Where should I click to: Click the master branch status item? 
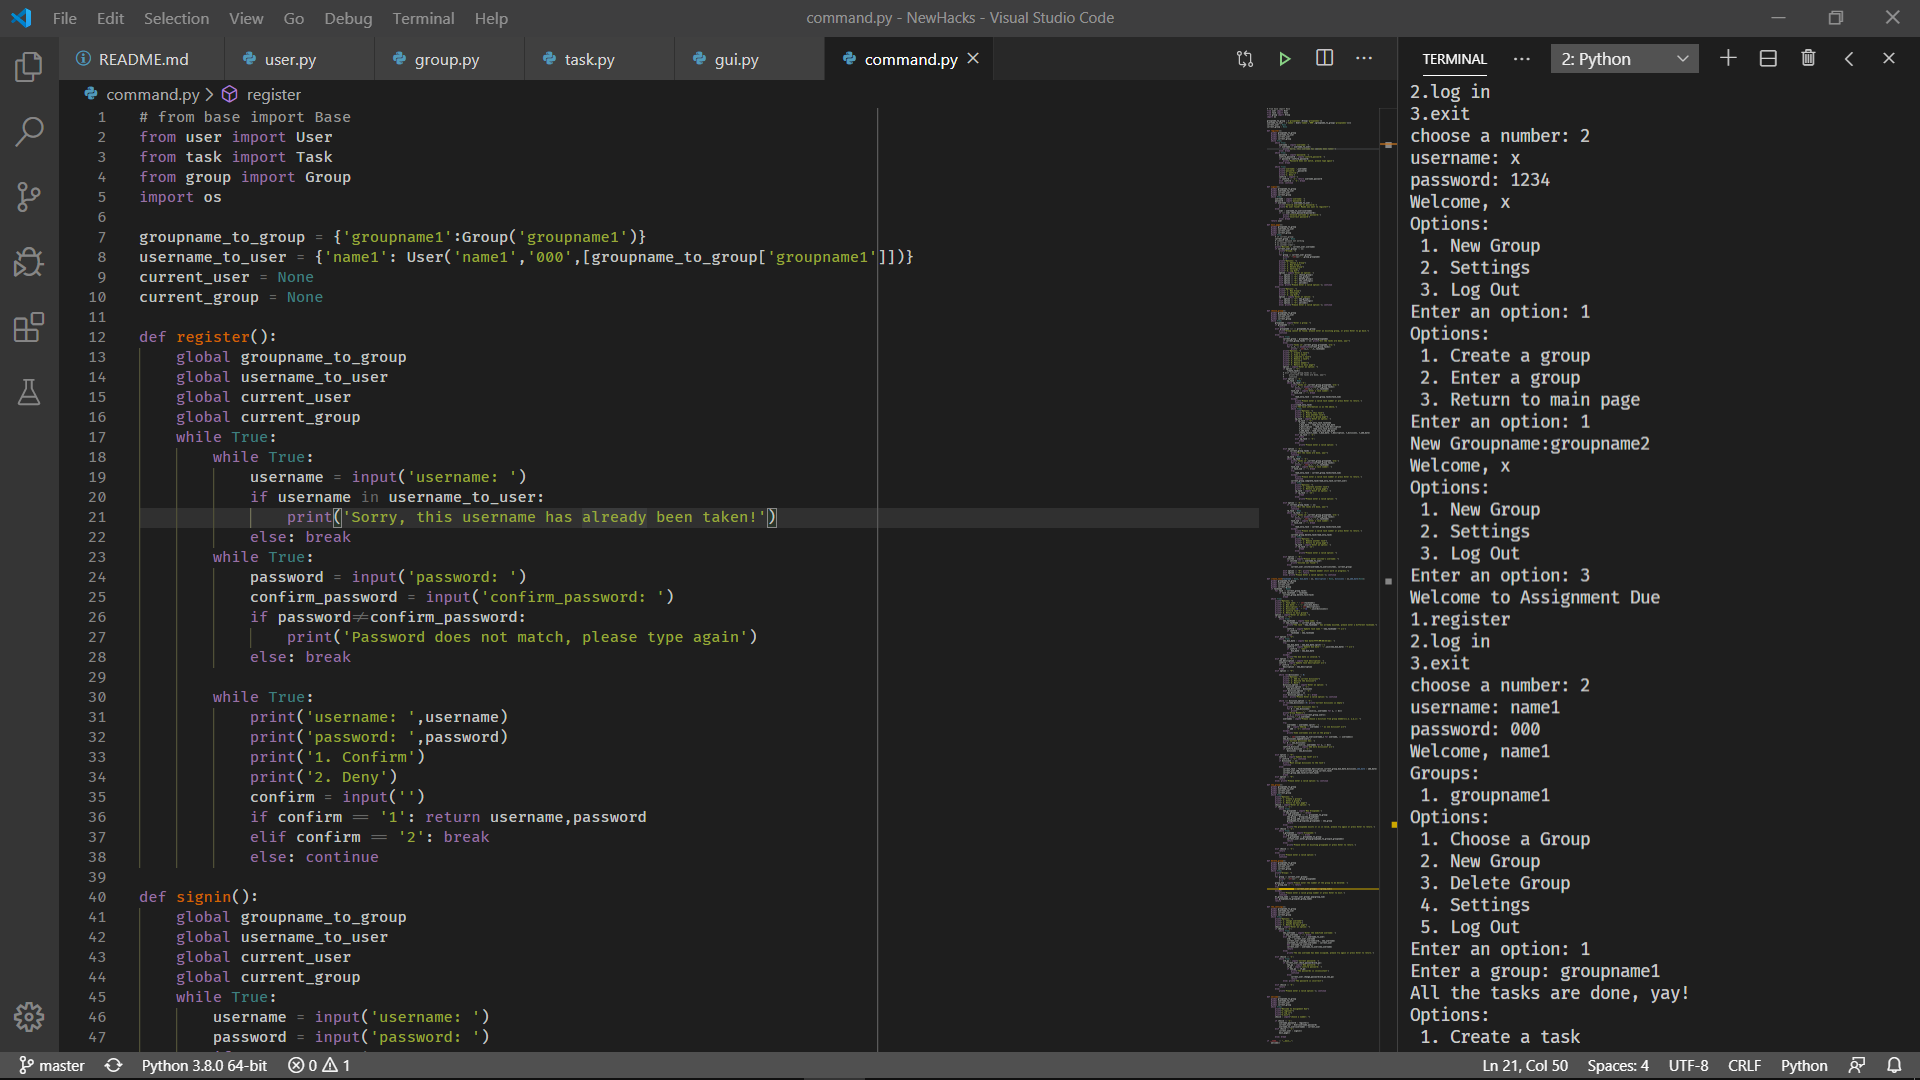tap(52, 1065)
